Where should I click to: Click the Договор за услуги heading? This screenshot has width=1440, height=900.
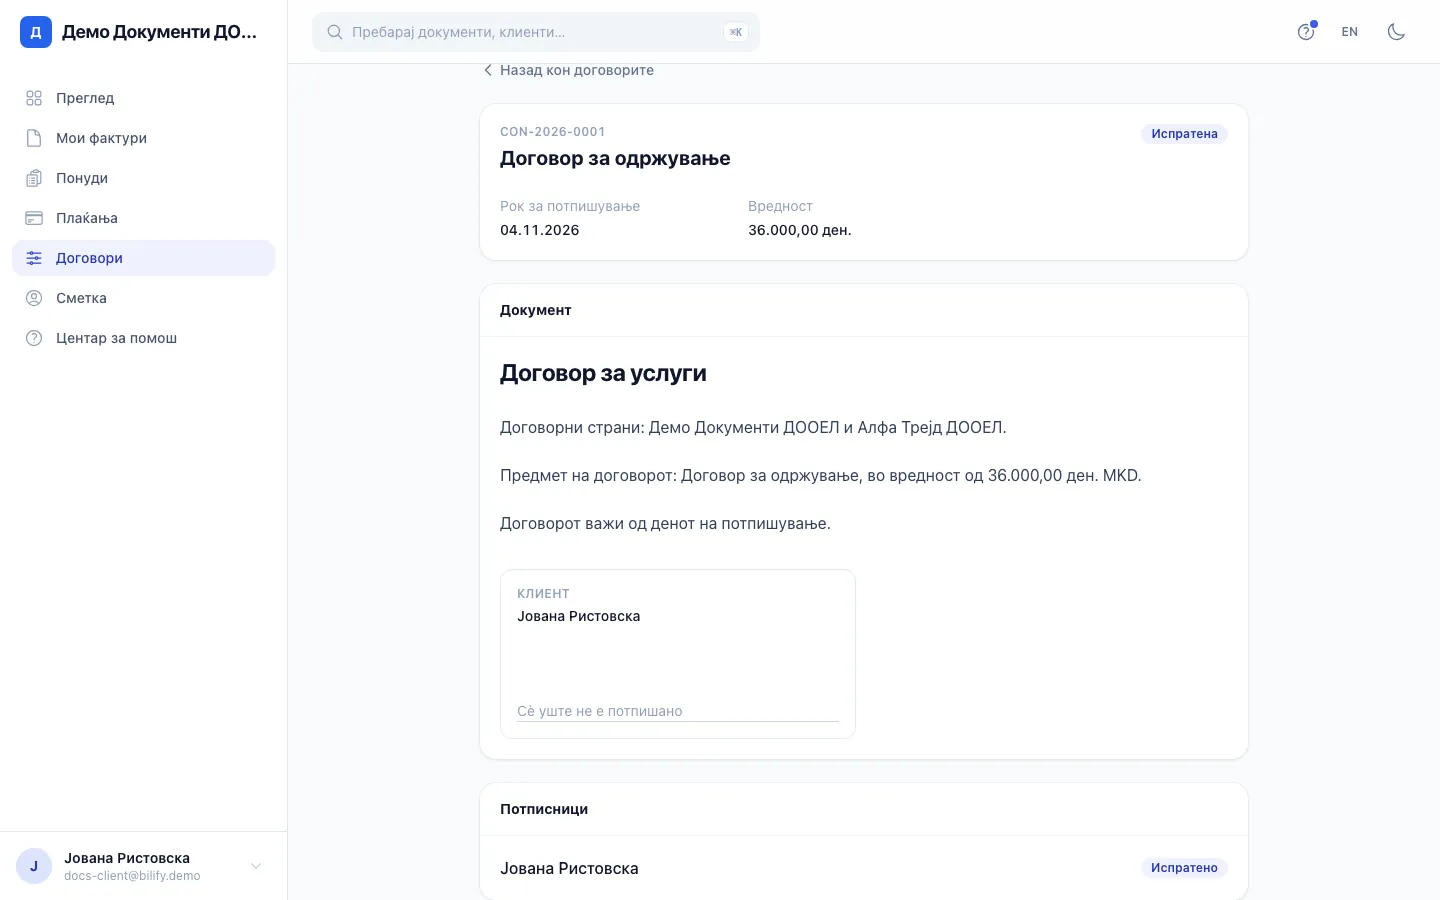point(603,373)
